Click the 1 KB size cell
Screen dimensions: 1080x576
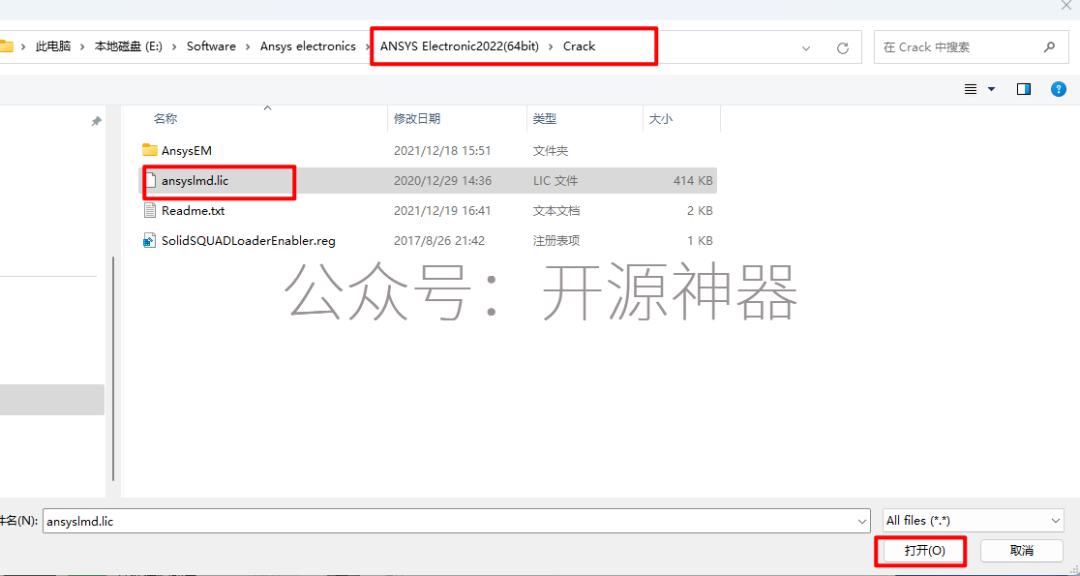[x=699, y=241]
